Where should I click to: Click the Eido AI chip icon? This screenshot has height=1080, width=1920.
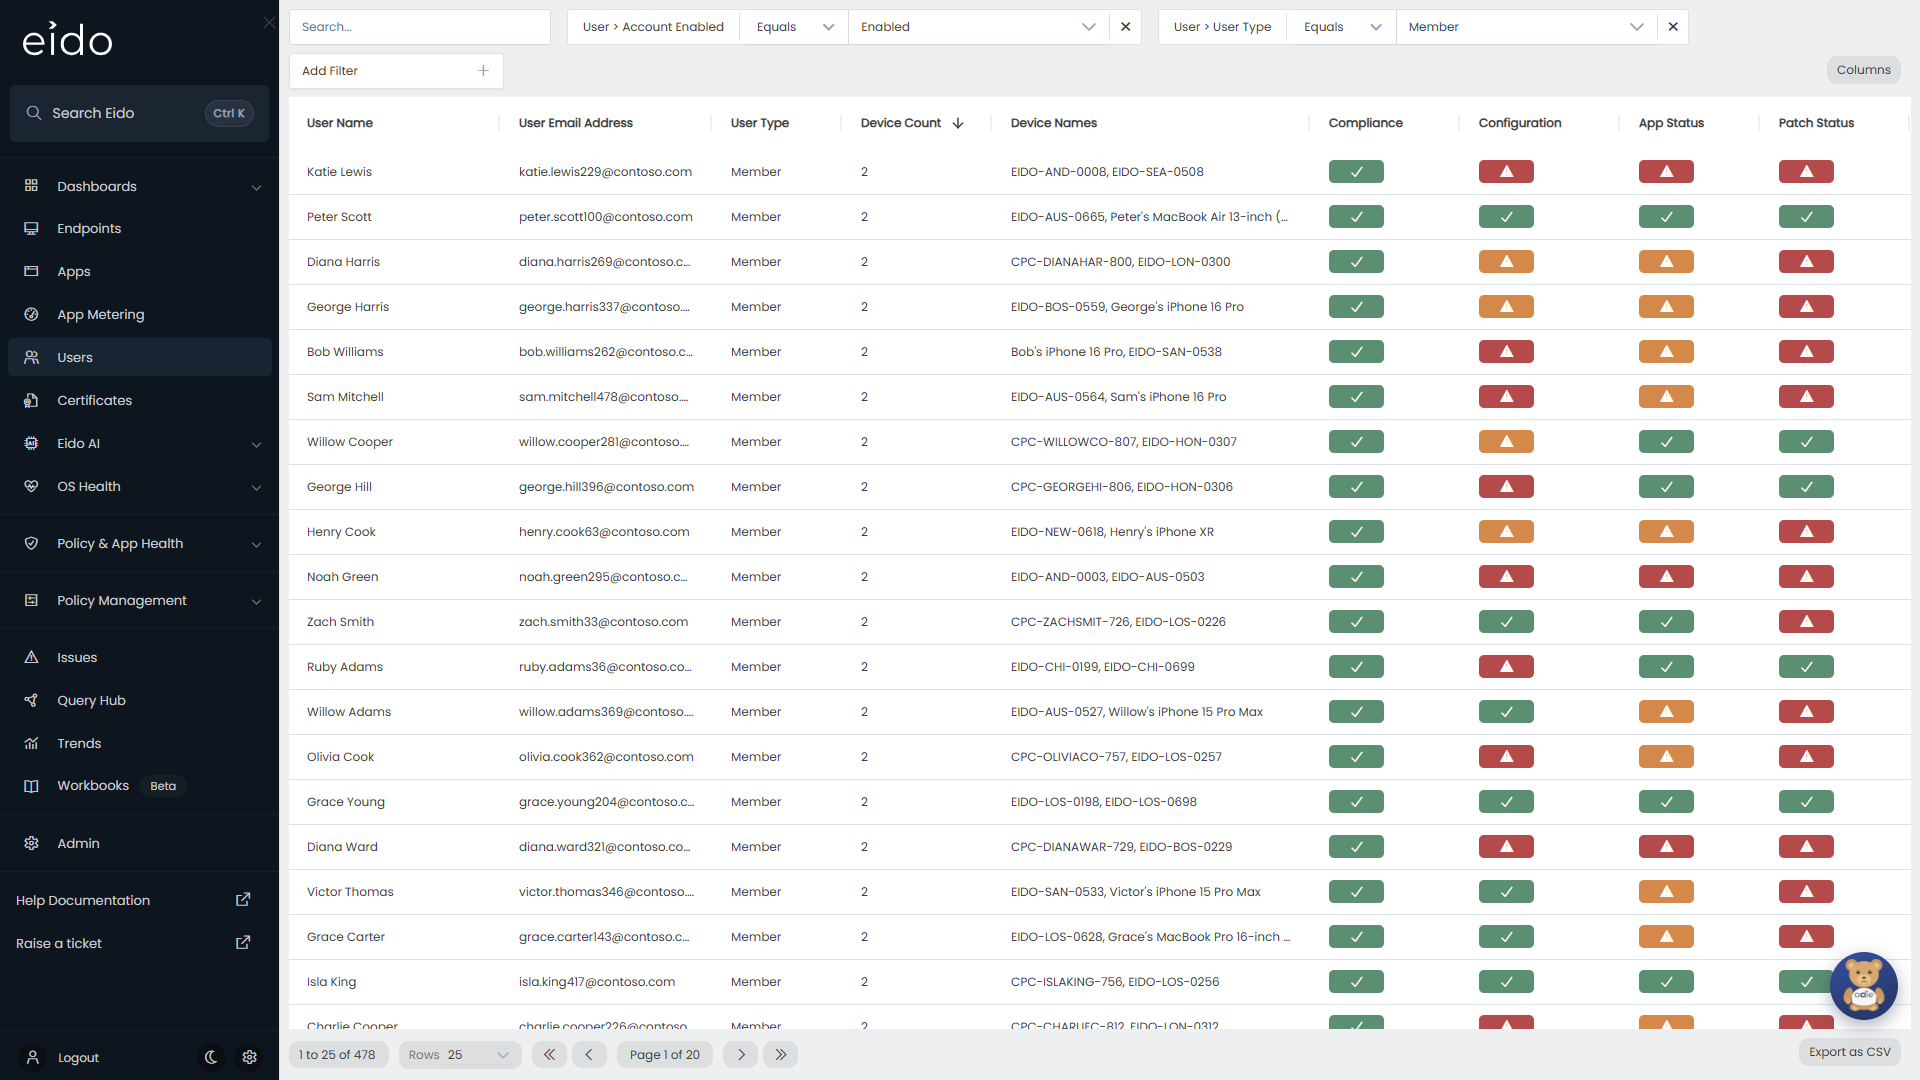(31, 443)
